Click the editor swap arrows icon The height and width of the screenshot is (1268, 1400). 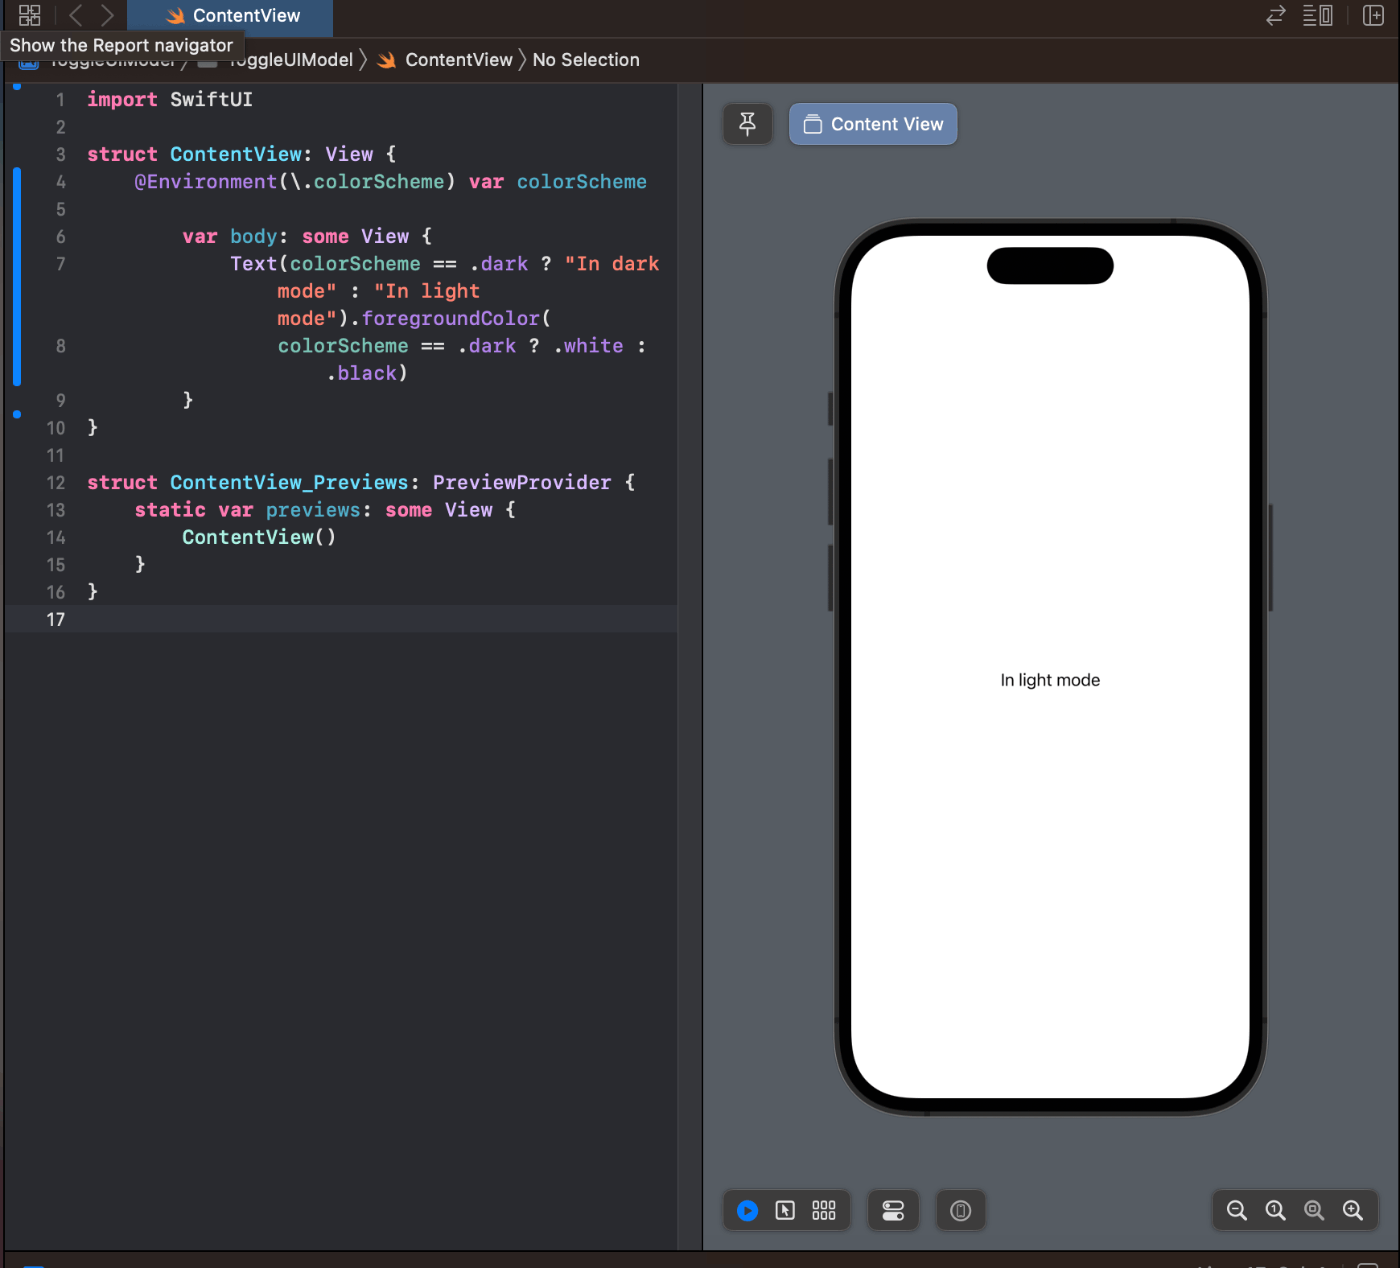tap(1275, 15)
